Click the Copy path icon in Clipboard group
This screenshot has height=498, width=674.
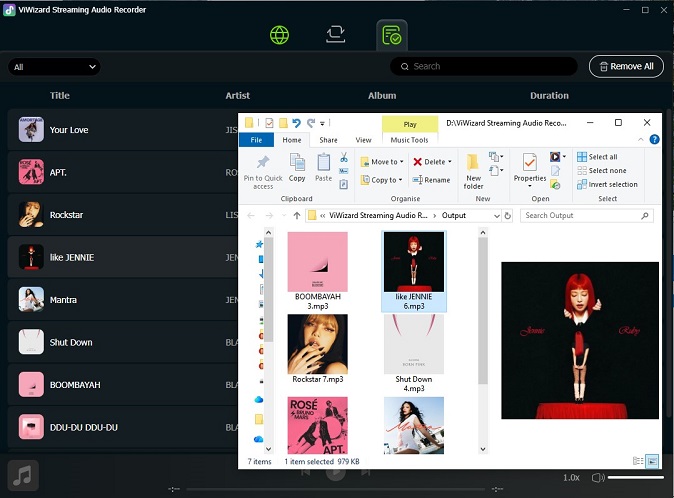(343, 171)
